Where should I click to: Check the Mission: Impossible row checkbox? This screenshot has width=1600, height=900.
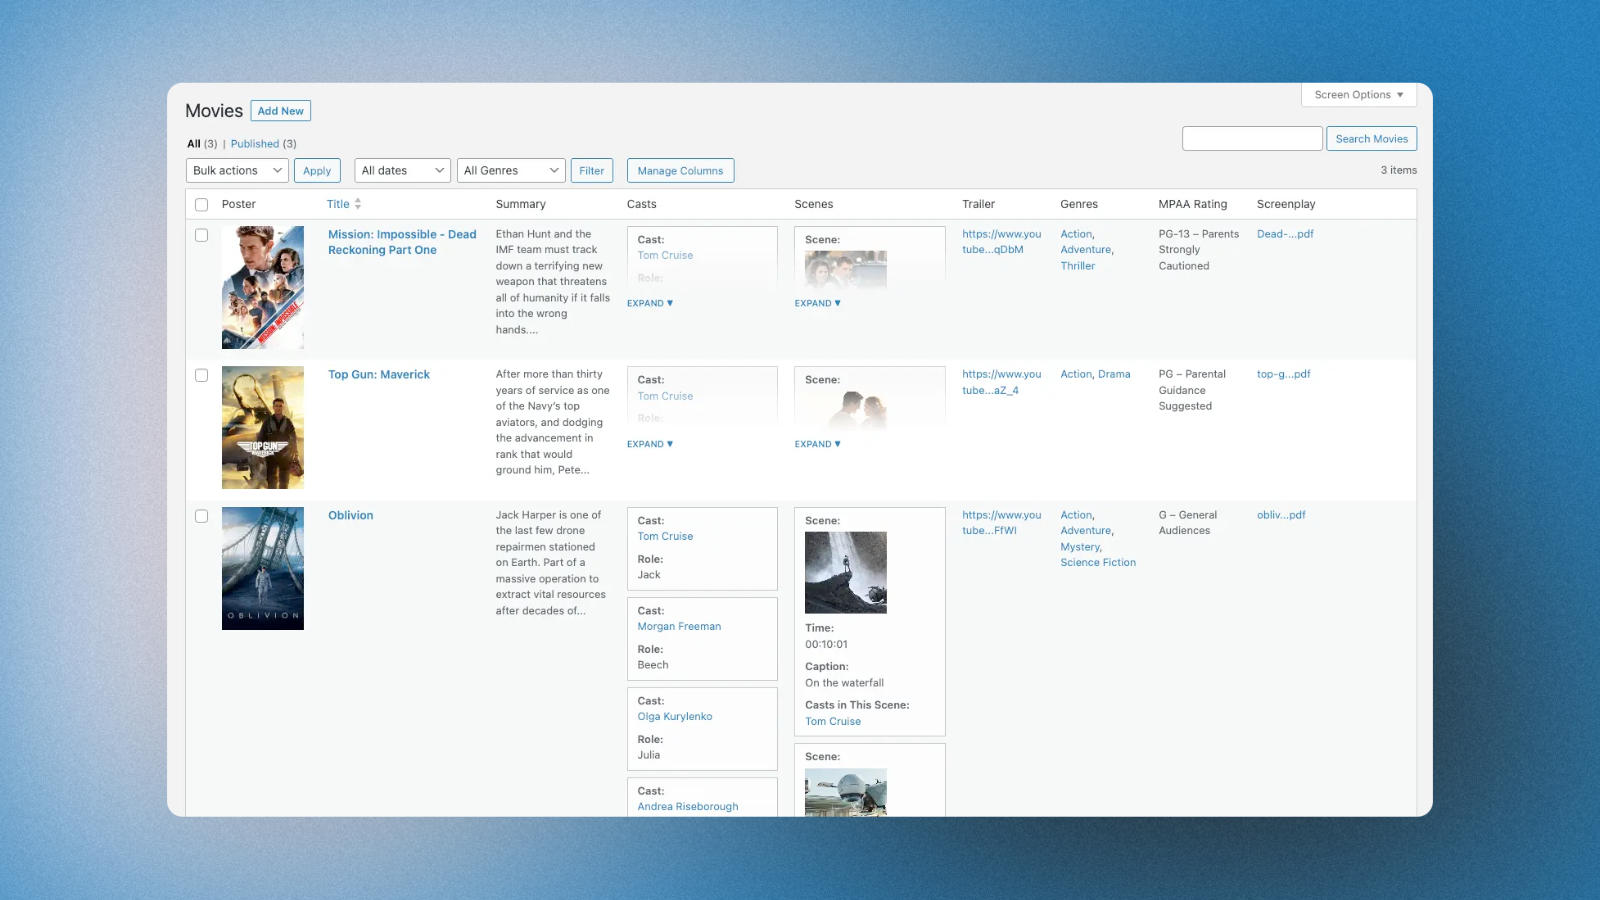click(x=201, y=235)
